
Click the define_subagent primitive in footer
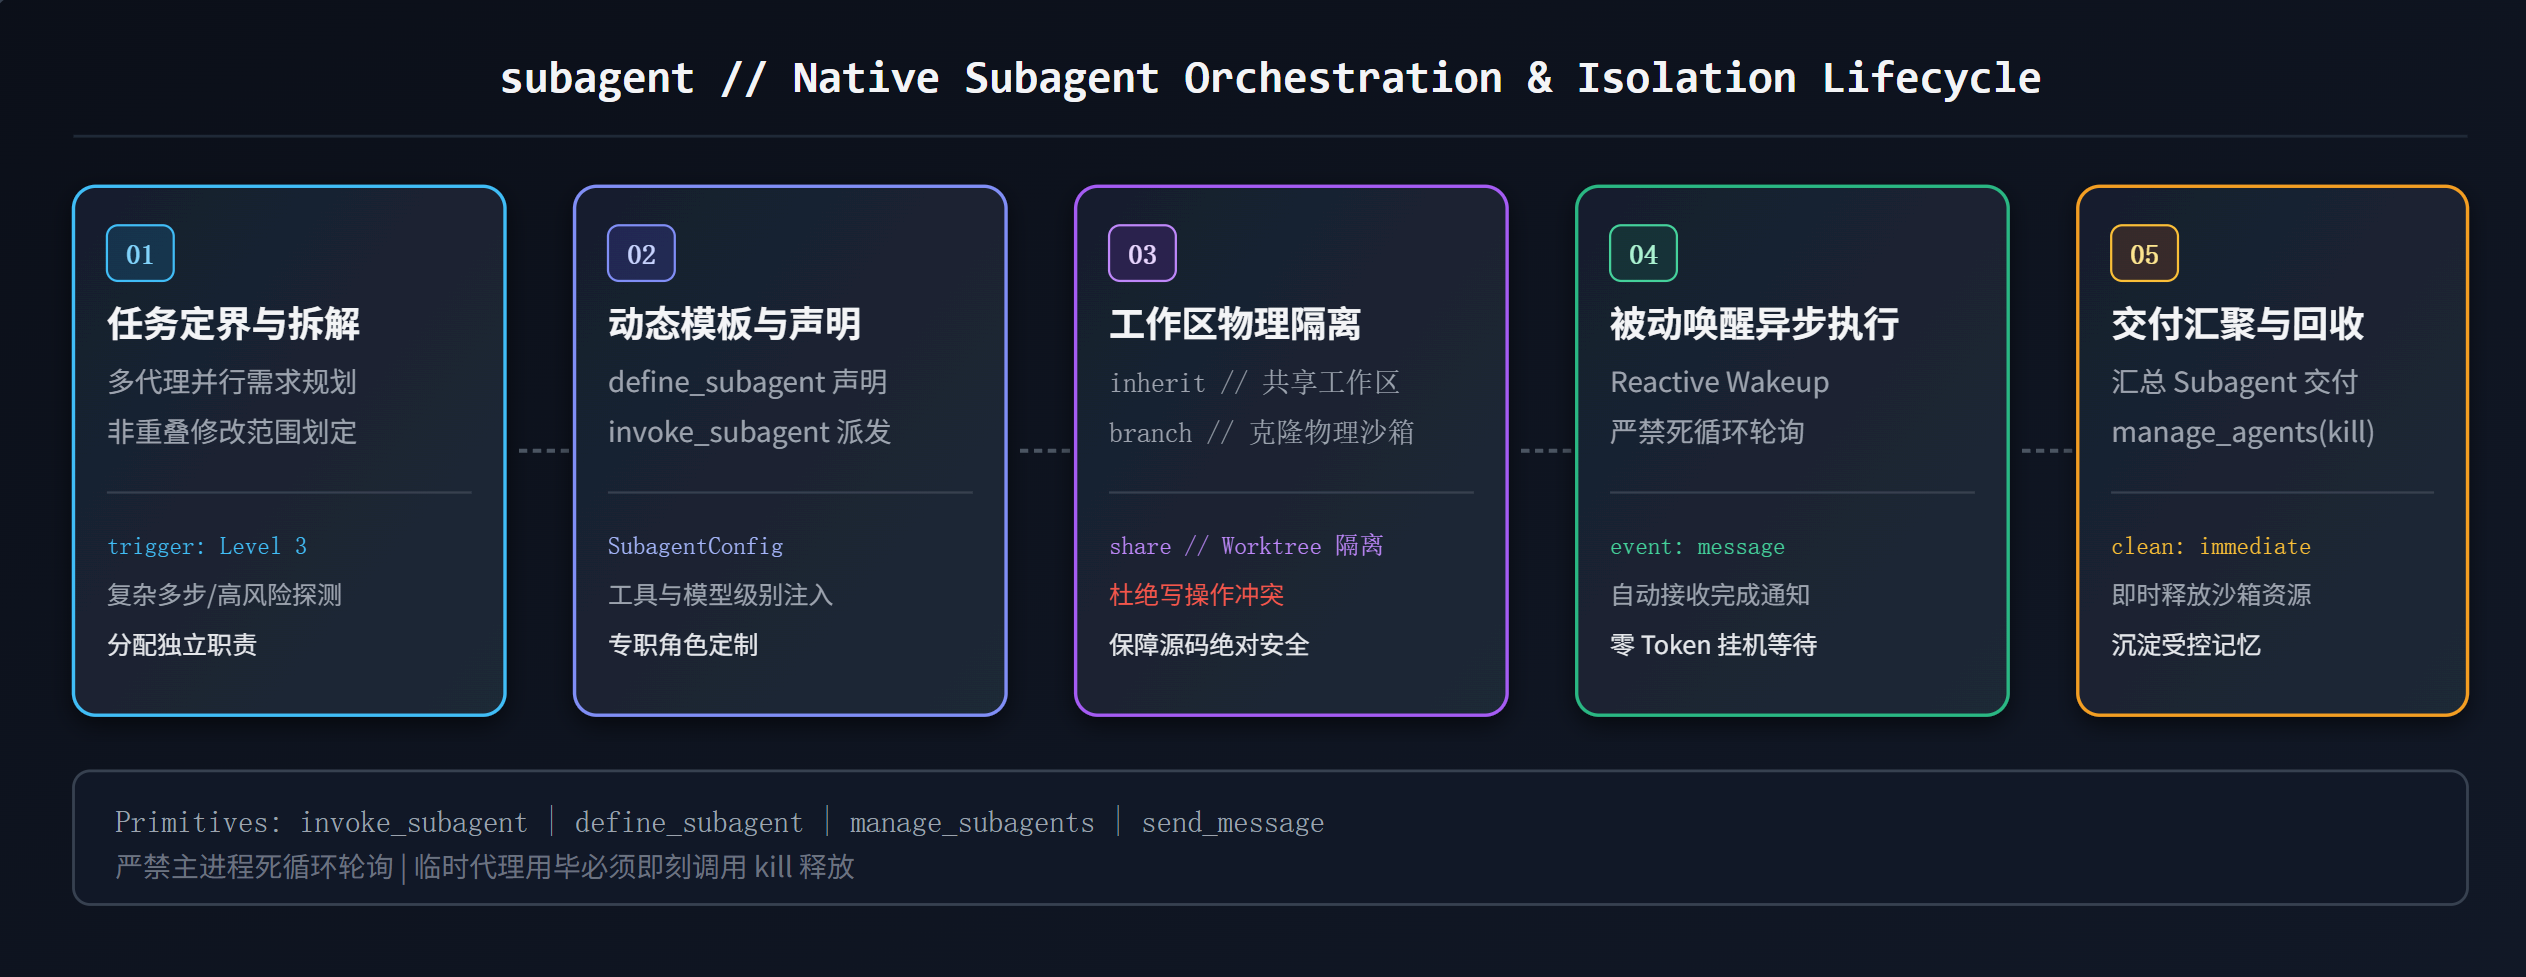pos(688,822)
